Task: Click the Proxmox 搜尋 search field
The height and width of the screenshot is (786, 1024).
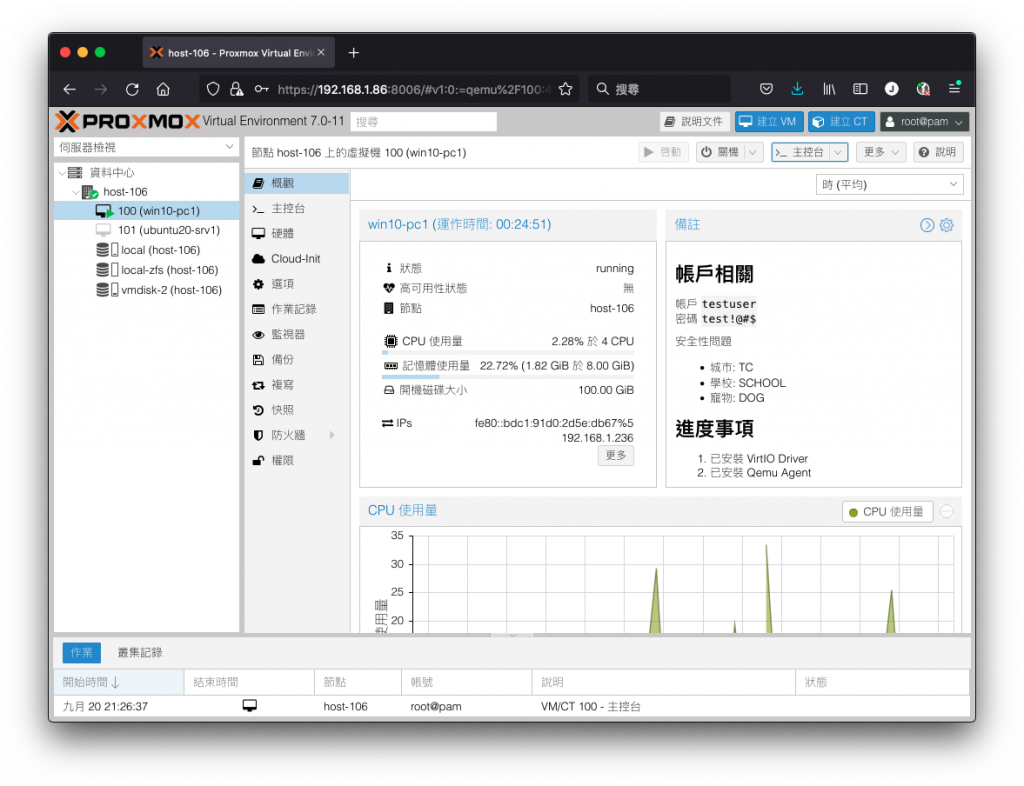Action: click(x=423, y=122)
